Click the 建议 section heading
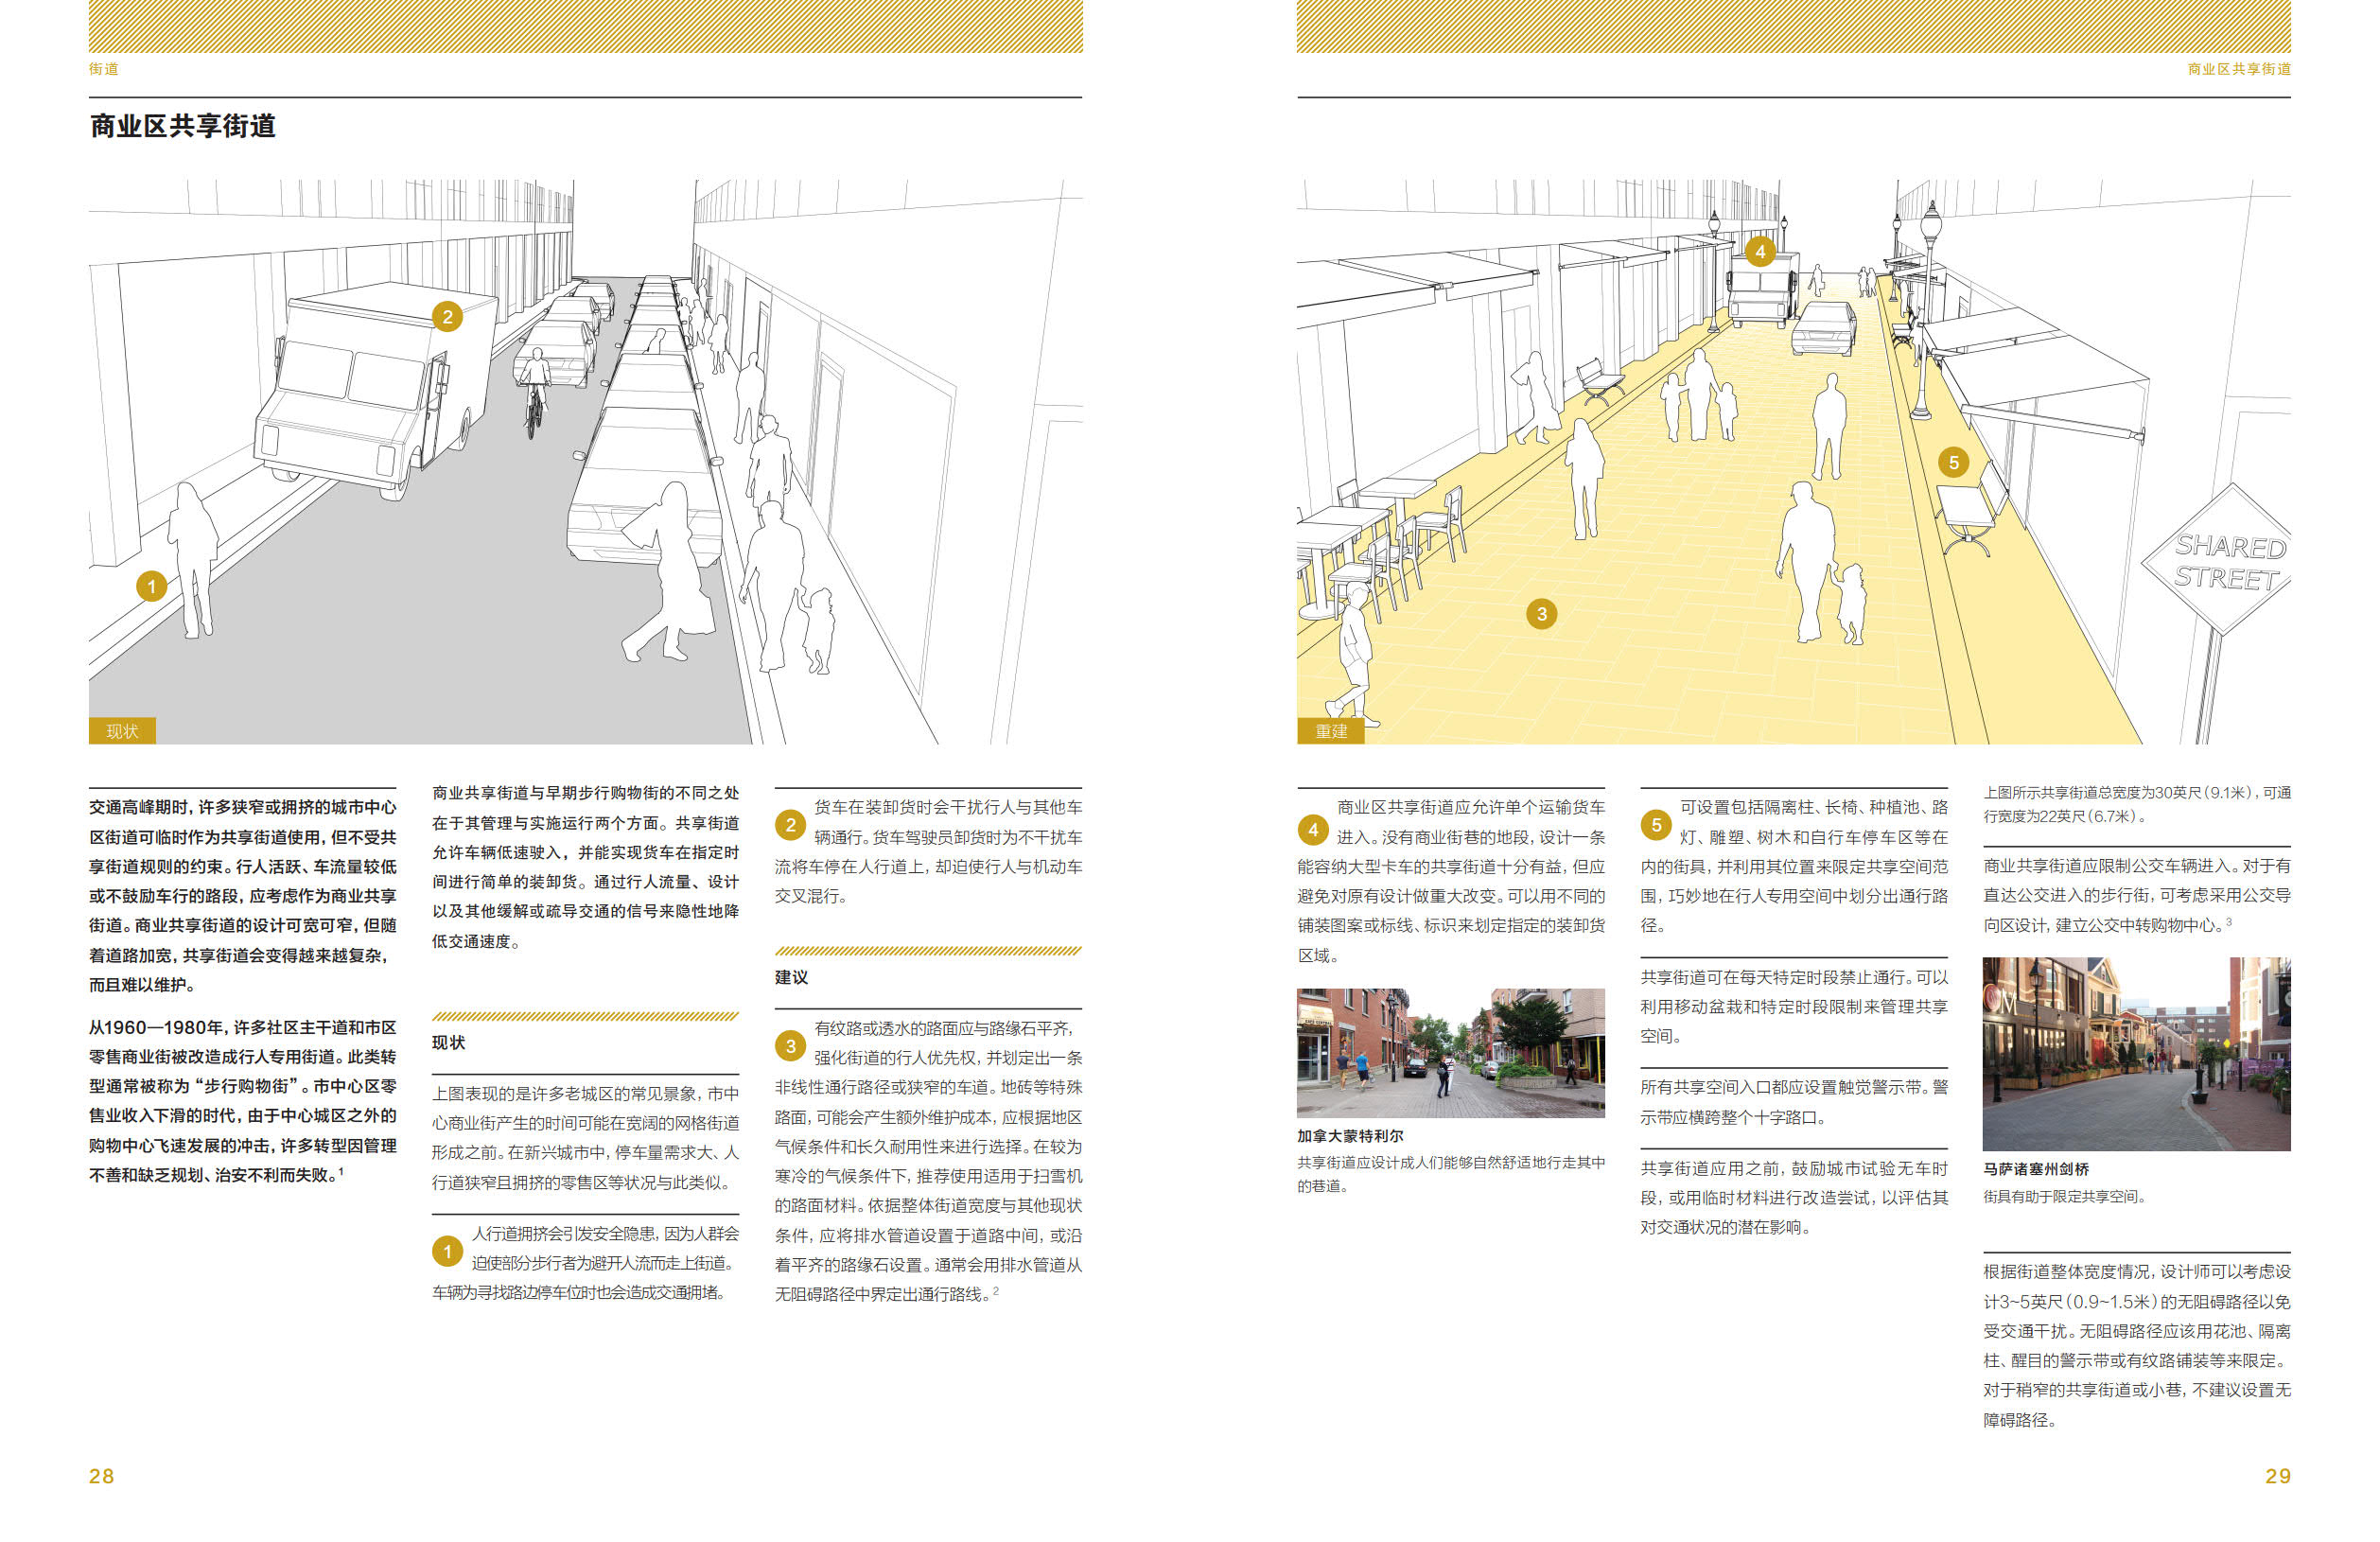 coord(791,977)
